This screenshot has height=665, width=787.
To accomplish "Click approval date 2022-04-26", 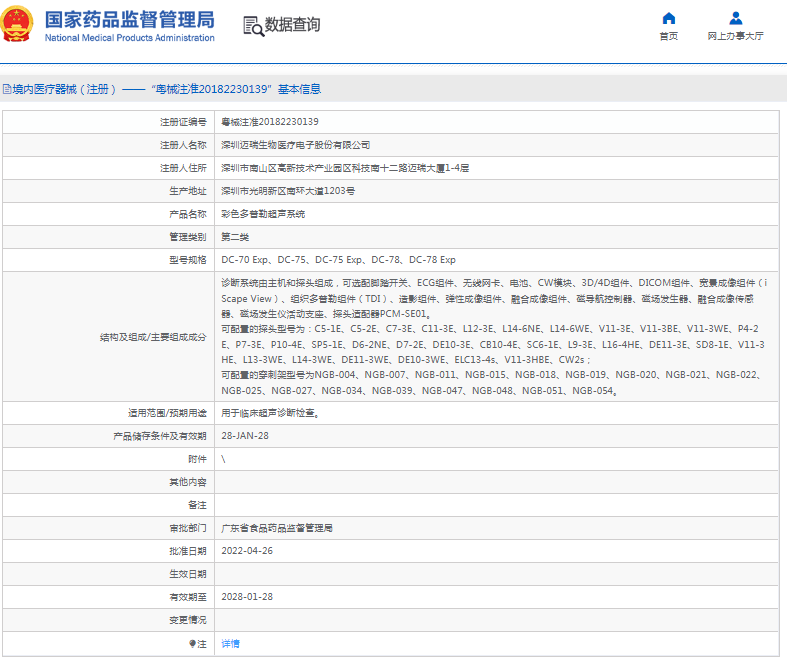I will pyautogui.click(x=246, y=551).
